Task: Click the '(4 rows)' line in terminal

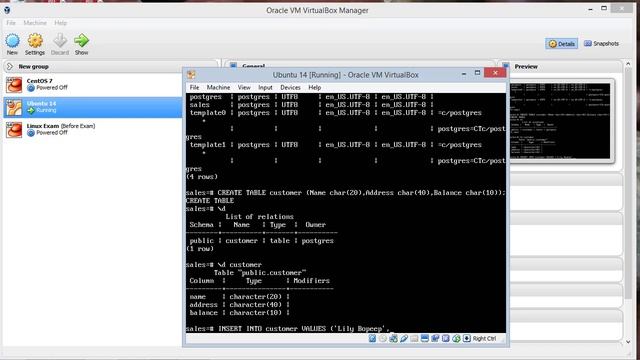Action: point(202,177)
